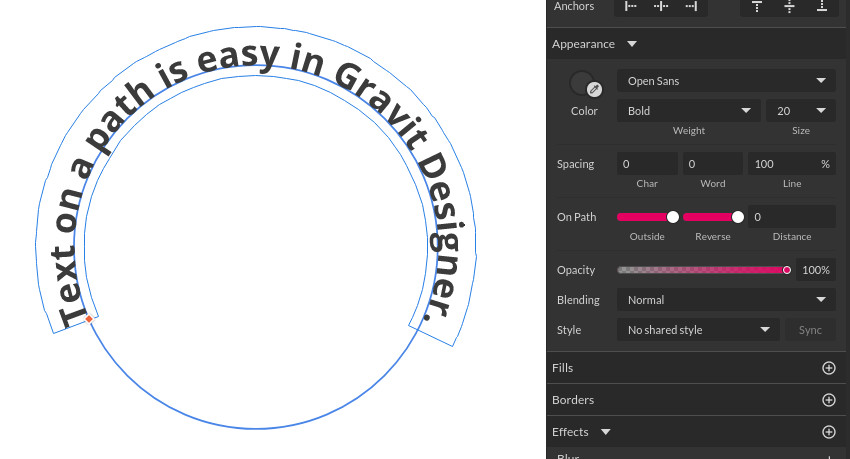Click the Sync style button
The width and height of the screenshot is (850, 459).
tap(810, 330)
